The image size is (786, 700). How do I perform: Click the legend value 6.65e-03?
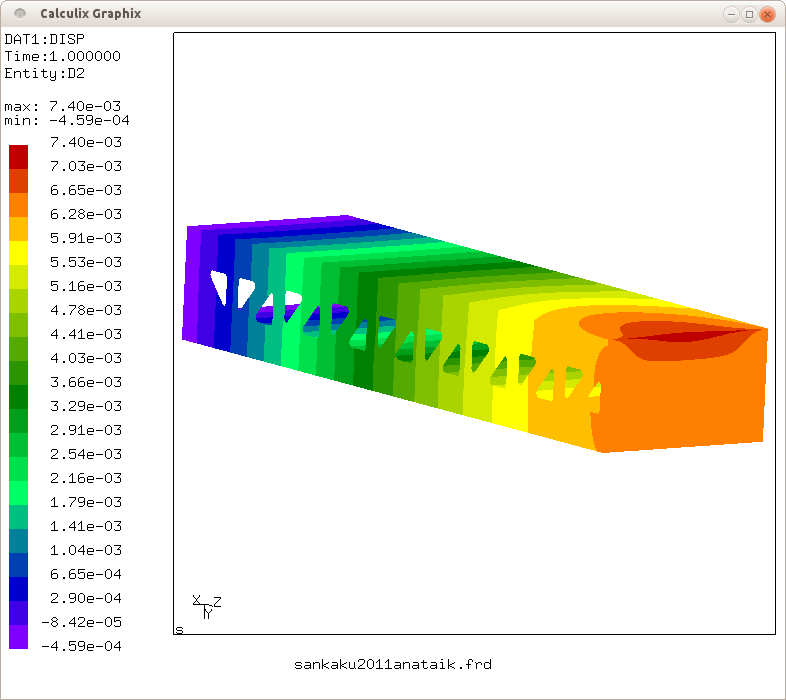tap(86, 190)
